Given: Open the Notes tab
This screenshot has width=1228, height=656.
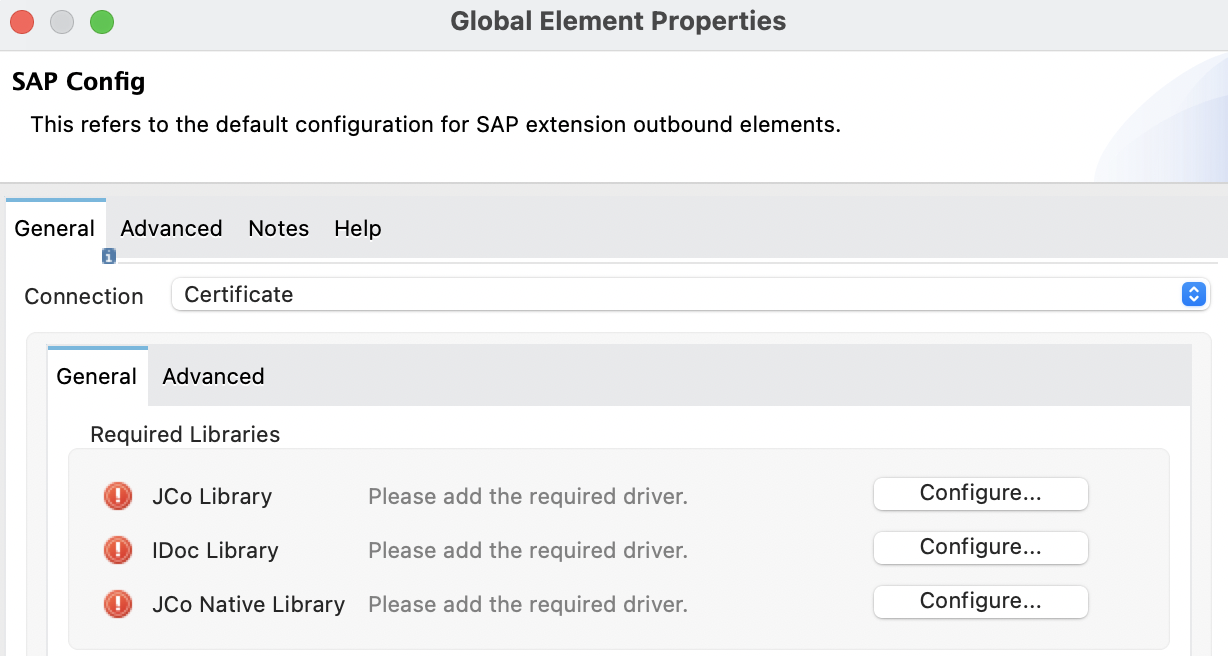Looking at the screenshot, I should click(x=278, y=228).
